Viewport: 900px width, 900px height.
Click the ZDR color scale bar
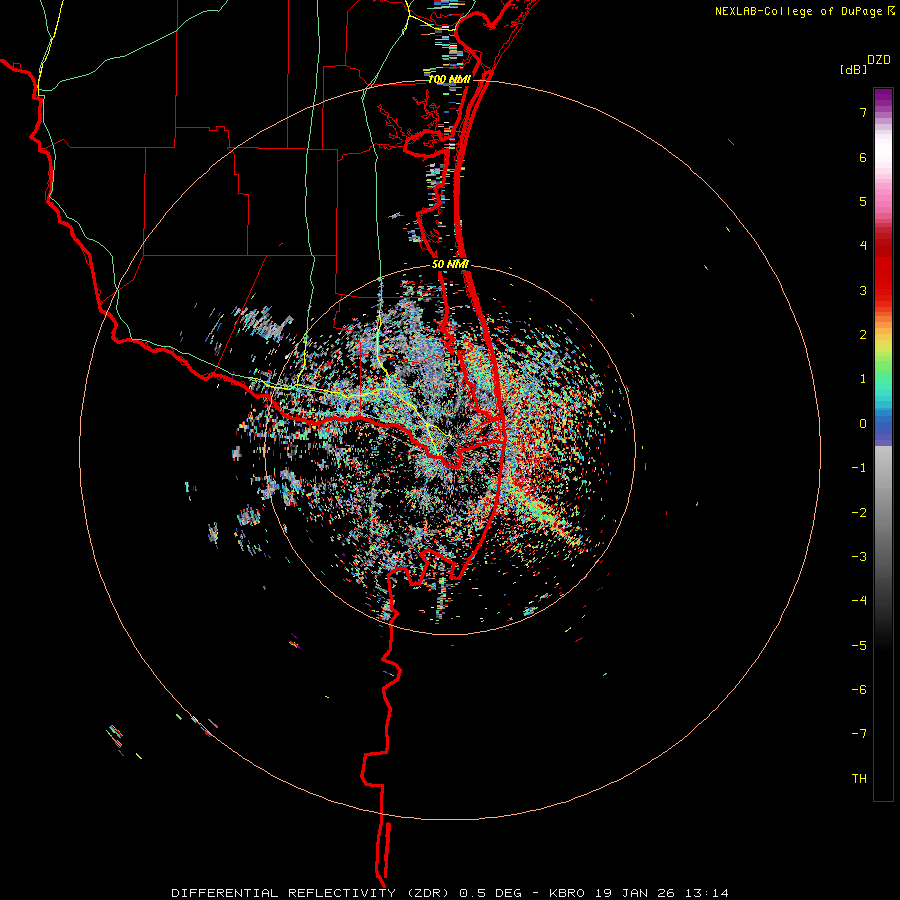click(x=883, y=444)
